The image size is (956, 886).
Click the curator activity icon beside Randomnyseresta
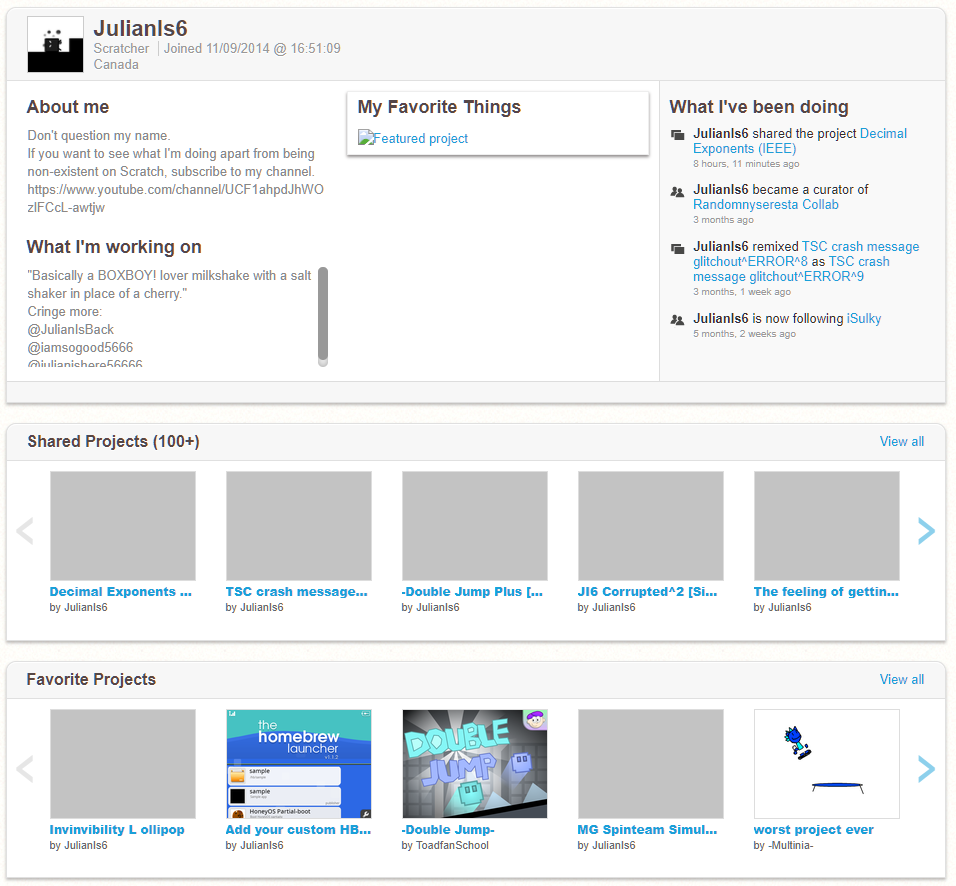pos(678,191)
